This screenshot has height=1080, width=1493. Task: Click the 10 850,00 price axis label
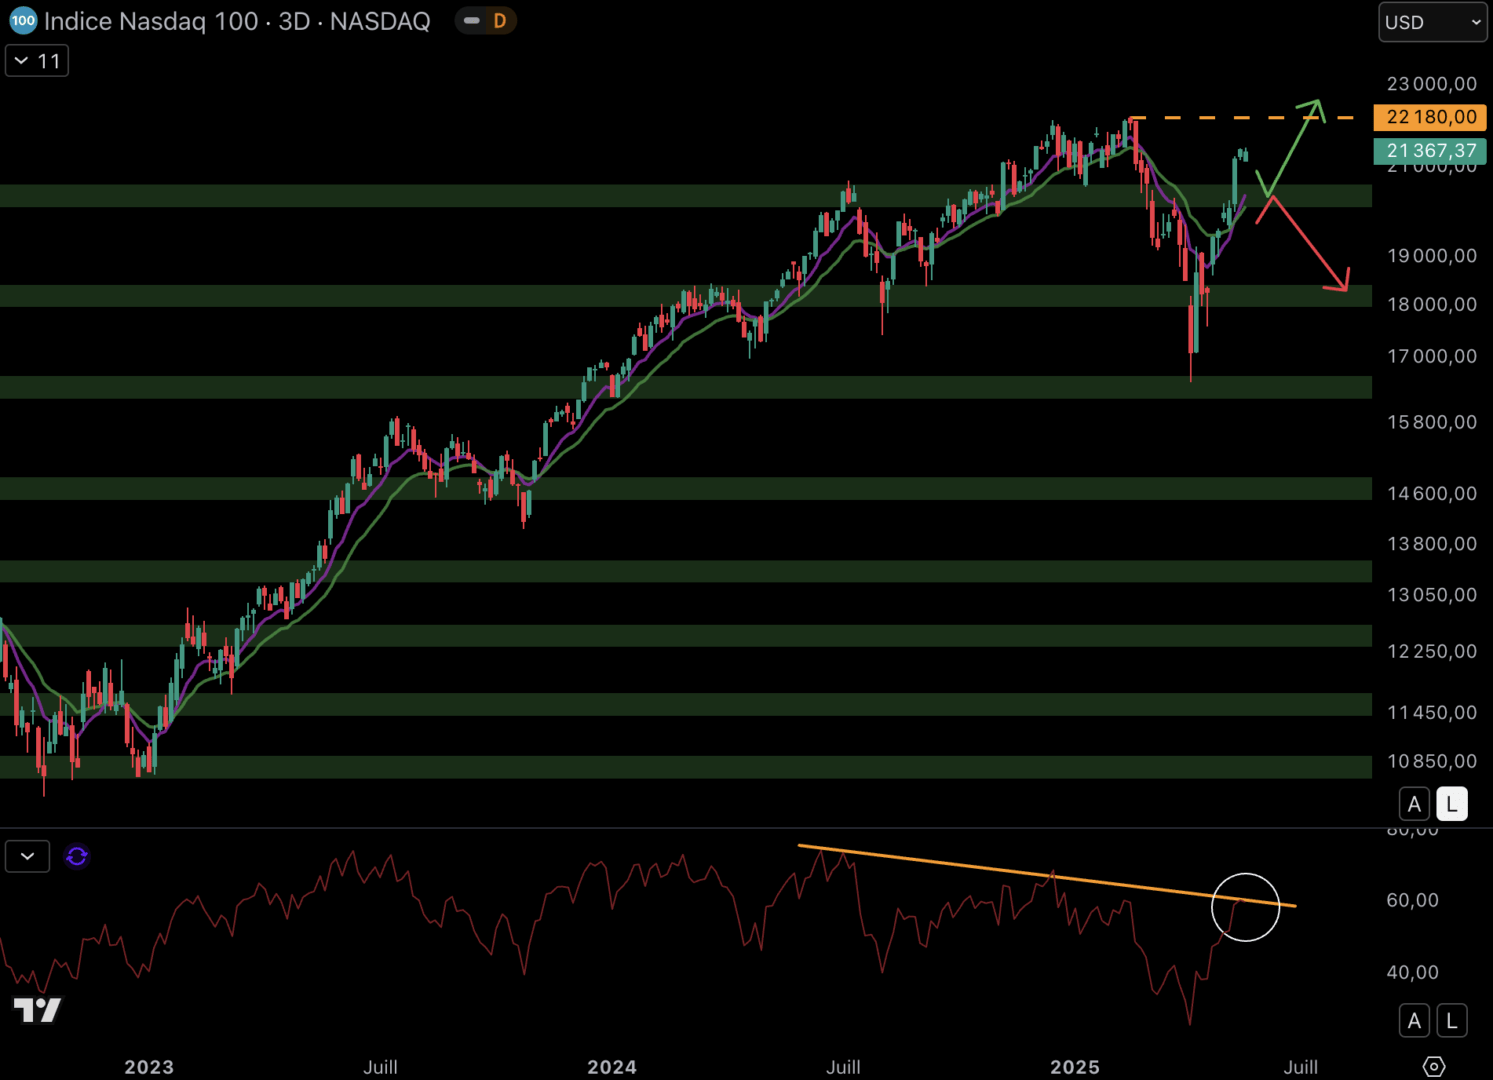tap(1432, 761)
